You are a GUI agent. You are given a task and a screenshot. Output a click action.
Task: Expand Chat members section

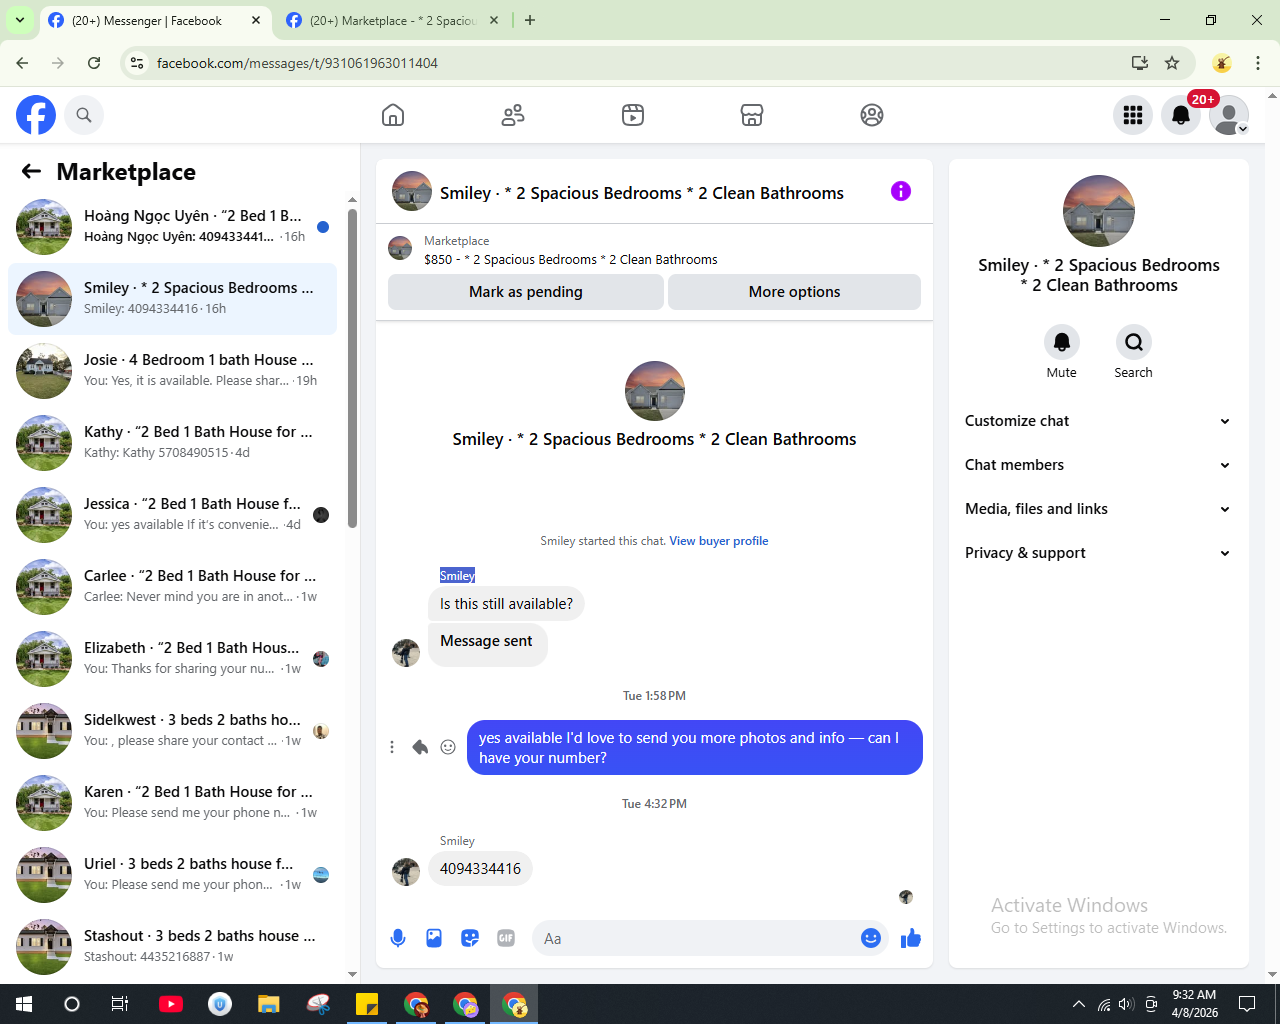(x=1097, y=465)
